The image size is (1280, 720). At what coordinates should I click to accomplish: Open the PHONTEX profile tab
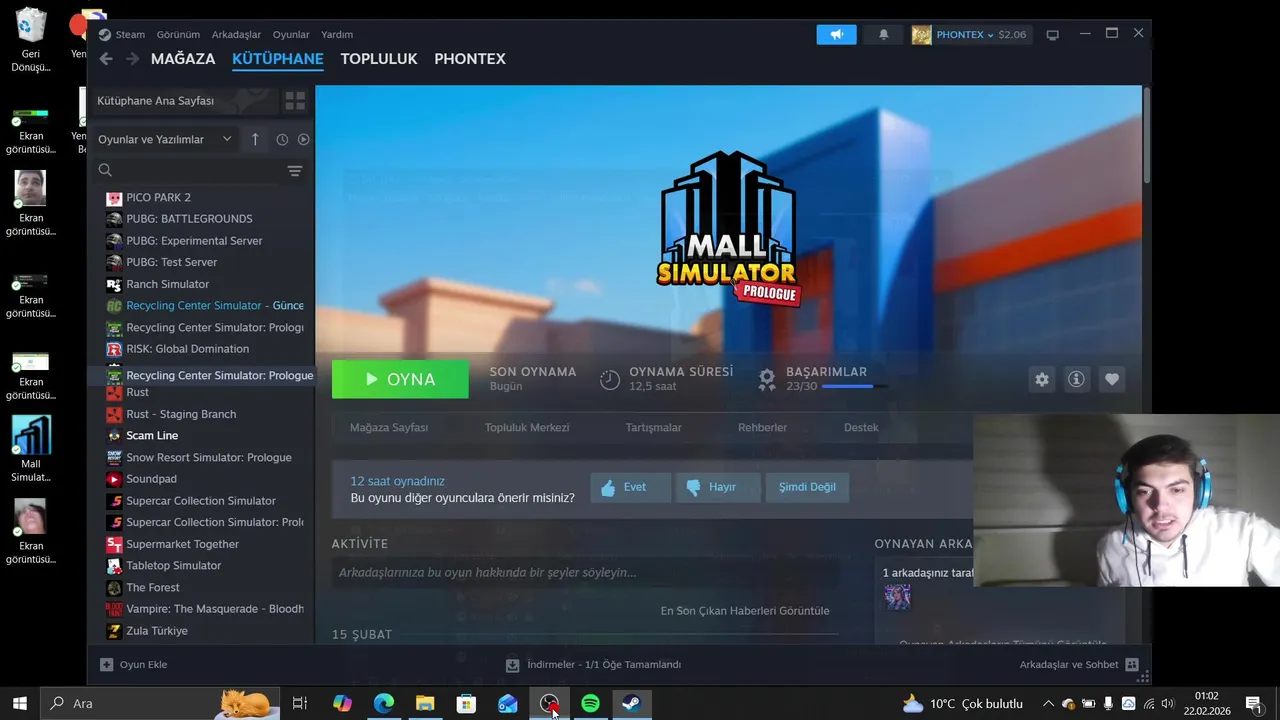point(470,59)
